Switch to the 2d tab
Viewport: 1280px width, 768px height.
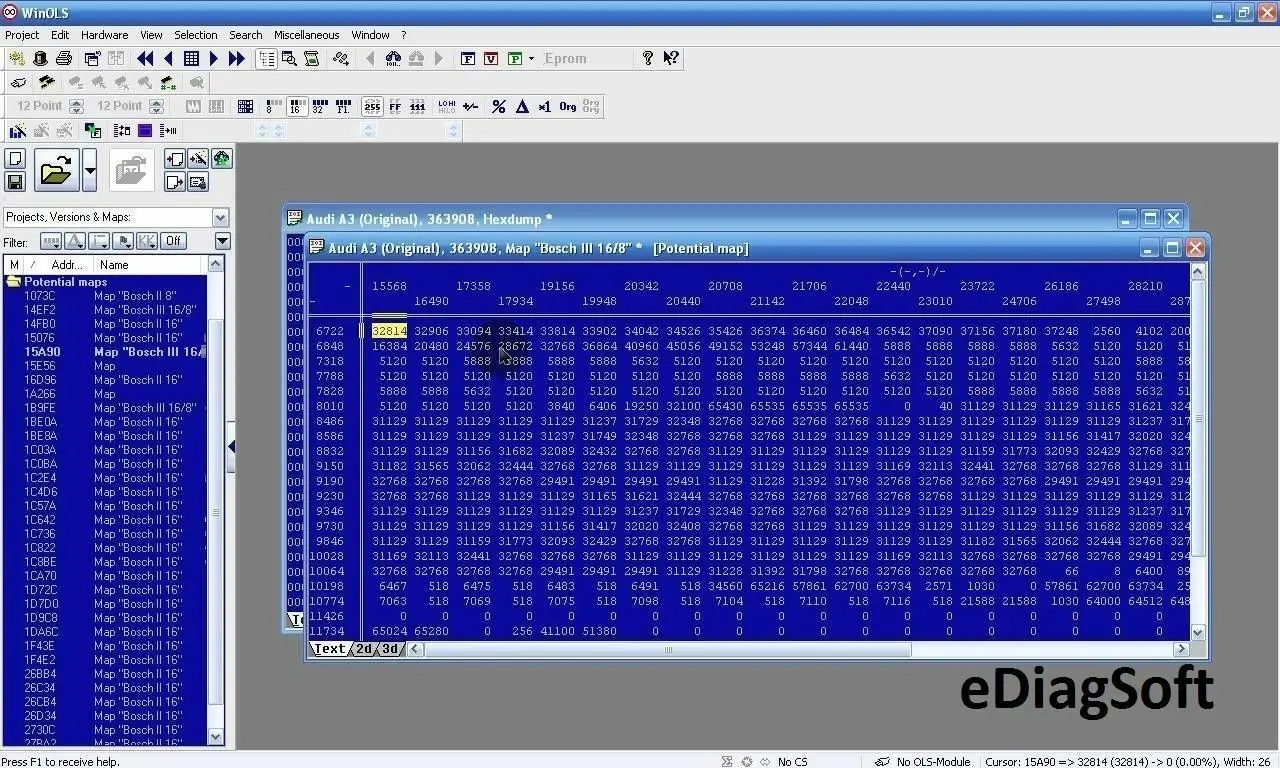[364, 649]
